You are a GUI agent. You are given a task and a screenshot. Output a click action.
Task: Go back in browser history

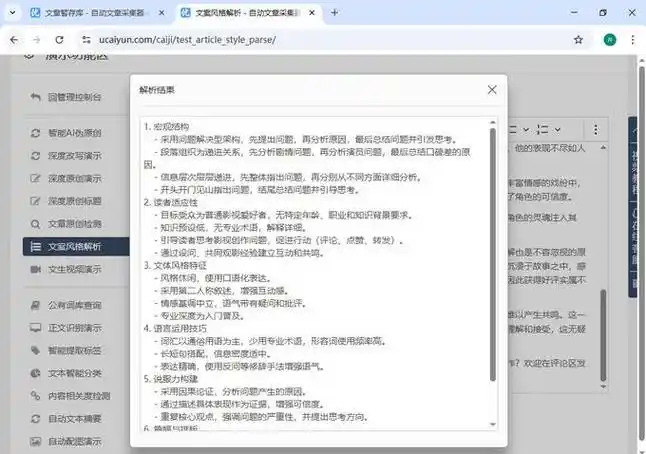[x=14, y=40]
